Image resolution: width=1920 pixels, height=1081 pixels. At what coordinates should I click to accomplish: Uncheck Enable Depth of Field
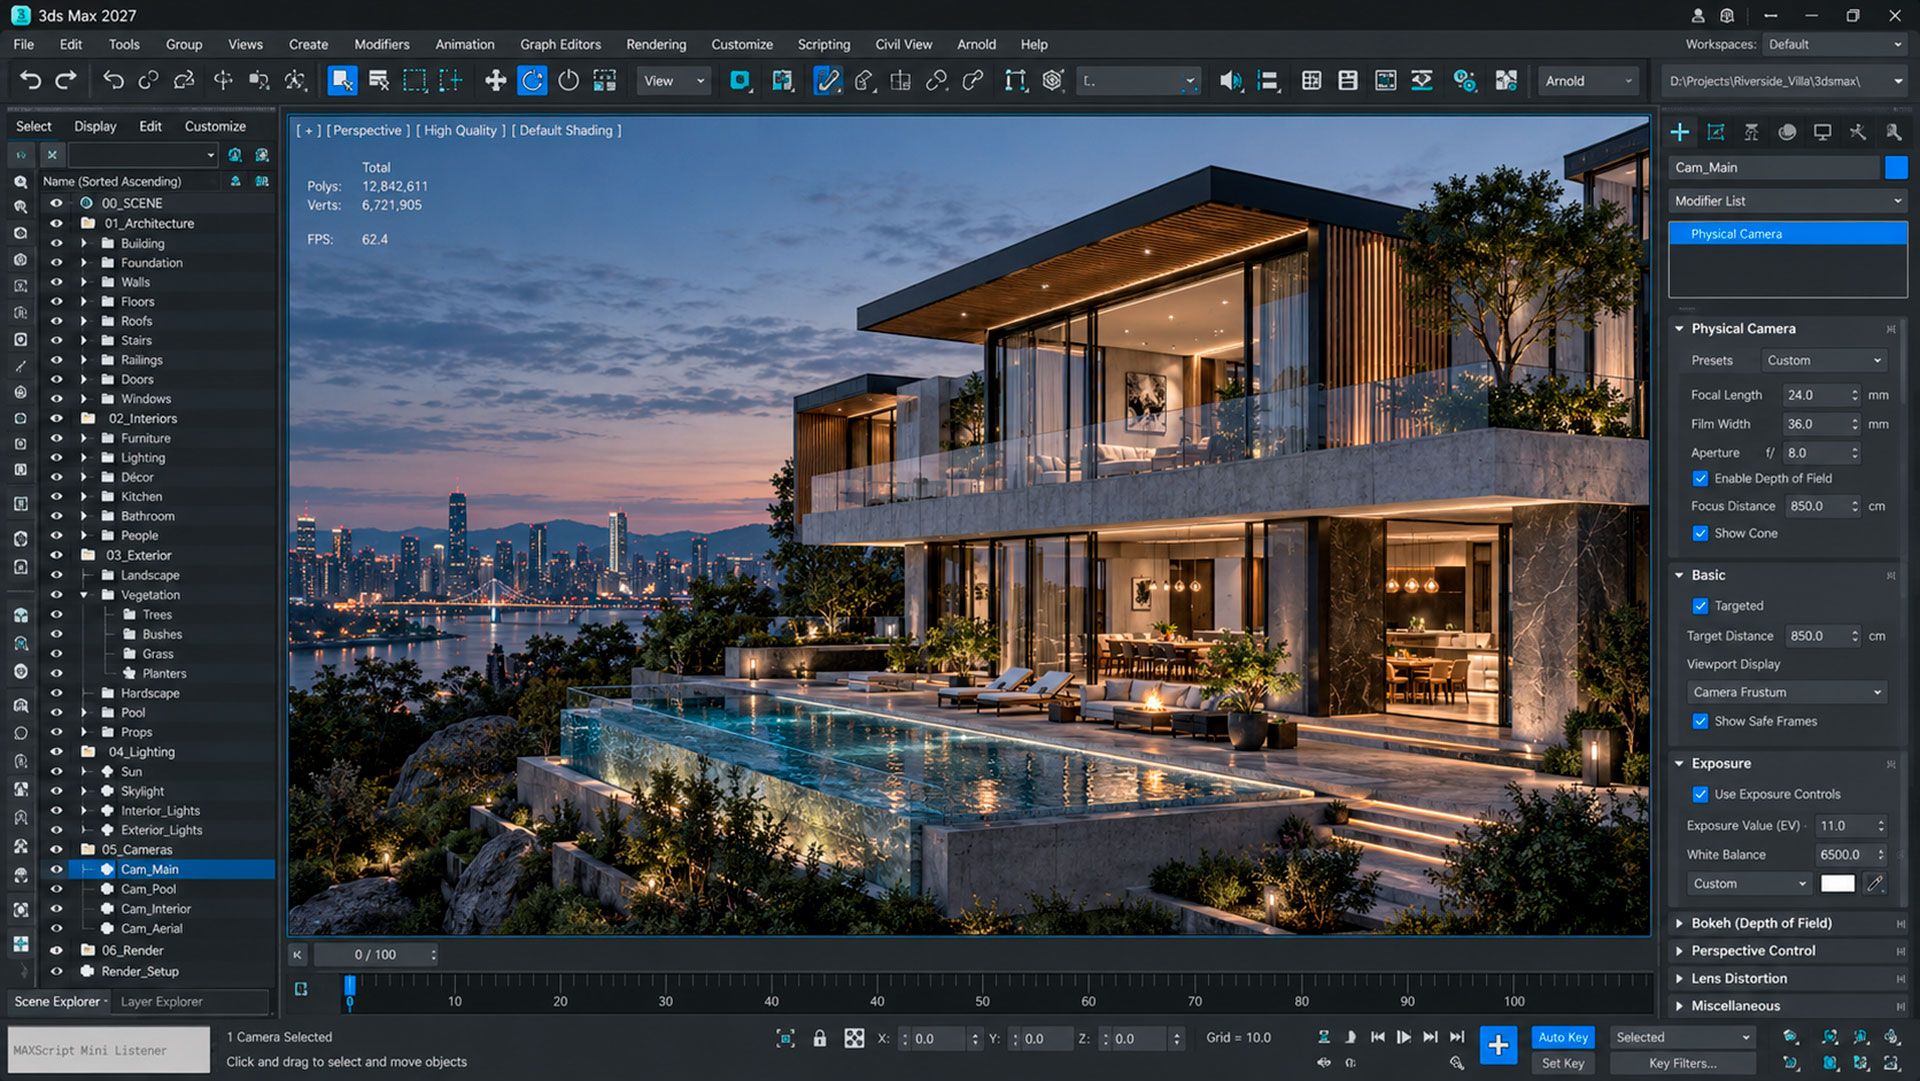tap(1700, 479)
